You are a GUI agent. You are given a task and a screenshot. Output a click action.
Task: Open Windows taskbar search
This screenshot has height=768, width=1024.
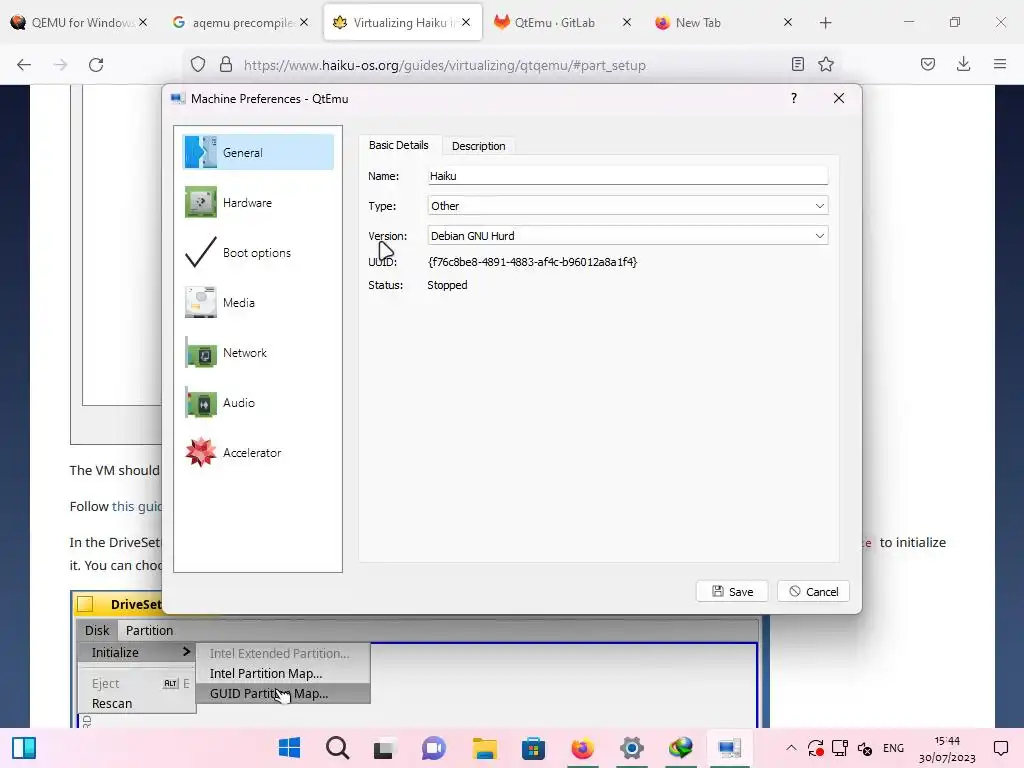click(x=338, y=748)
